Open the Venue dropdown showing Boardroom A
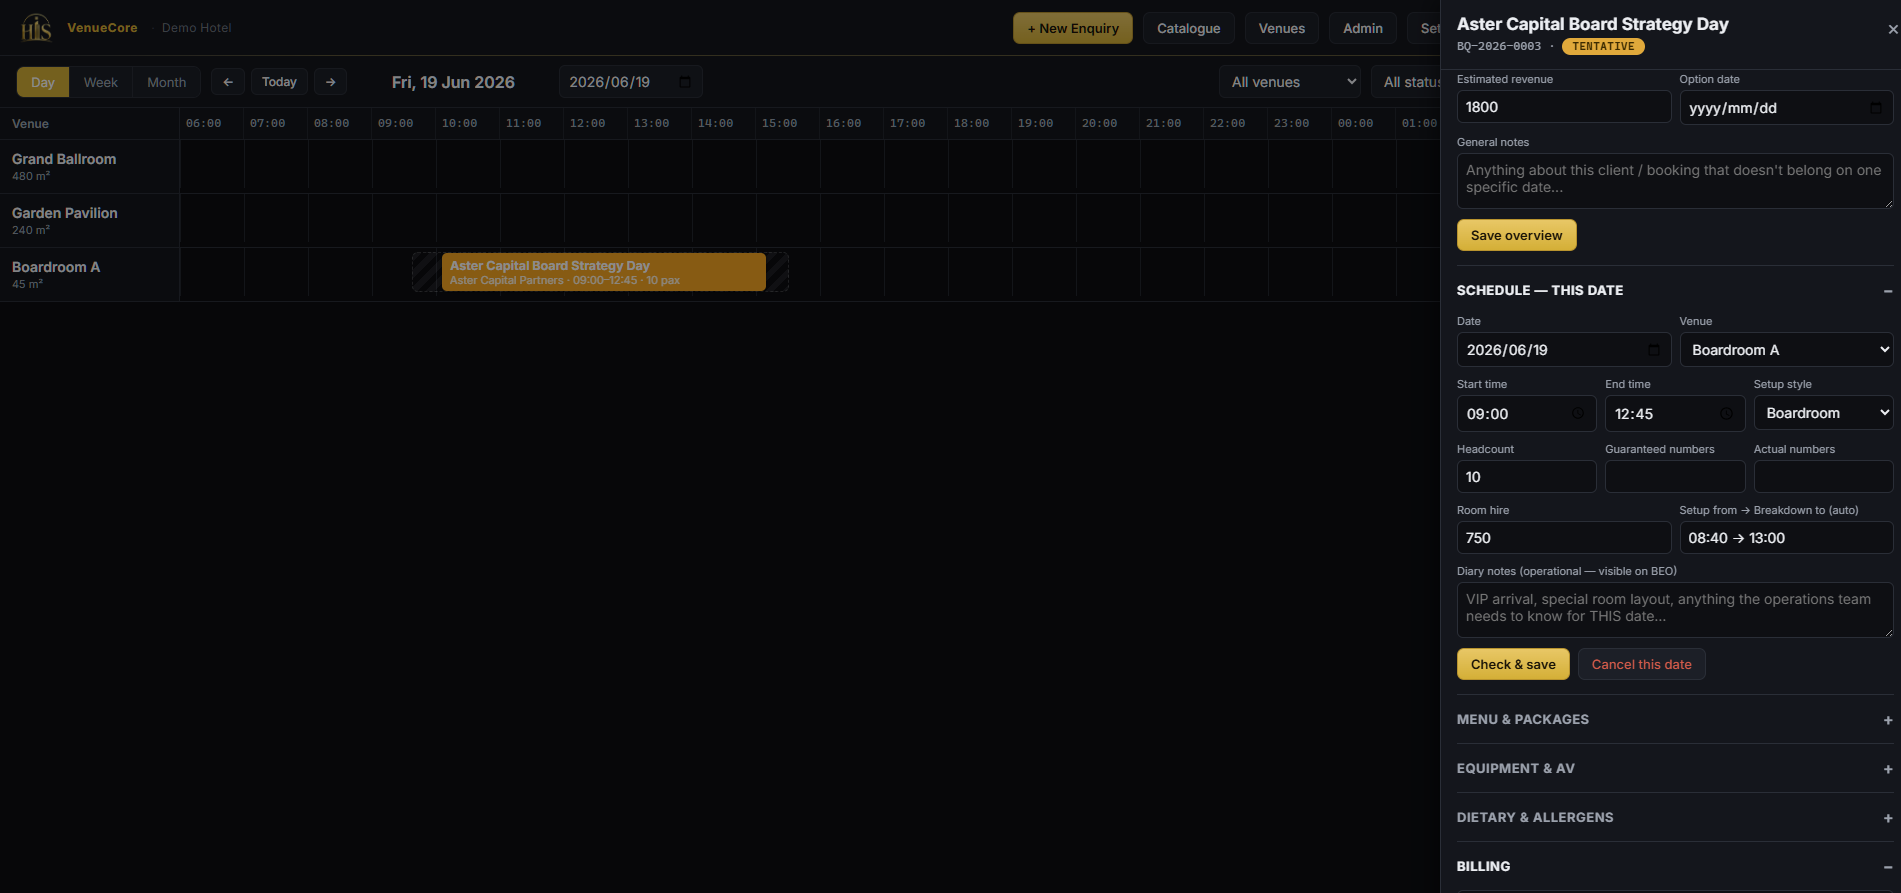 [x=1786, y=350]
